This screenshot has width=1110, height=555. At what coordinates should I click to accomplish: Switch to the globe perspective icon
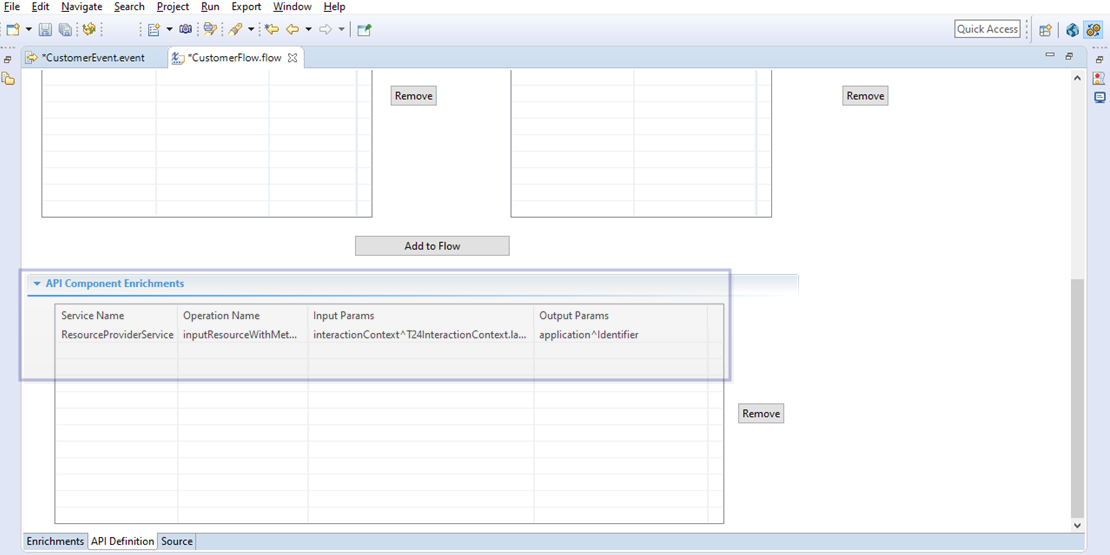(1072, 30)
